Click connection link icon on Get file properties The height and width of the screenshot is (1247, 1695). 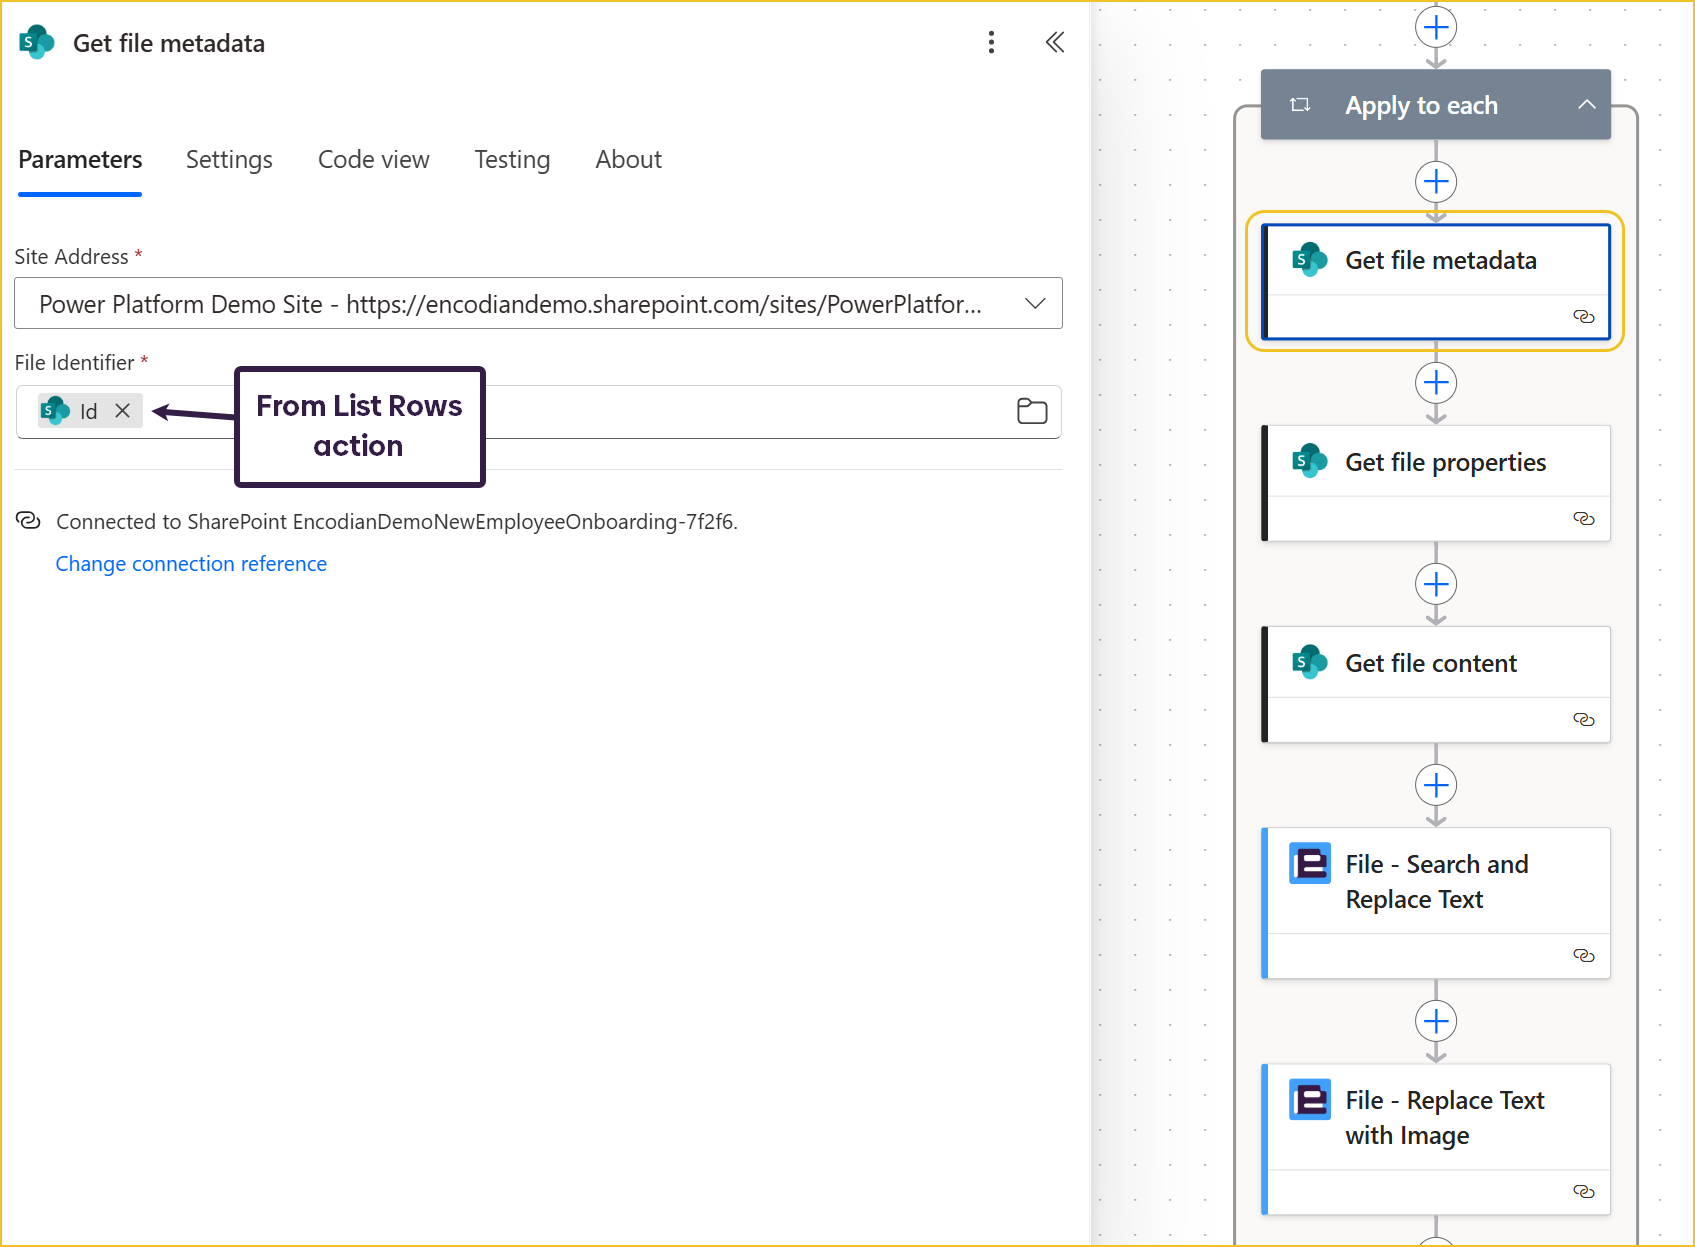coord(1583,518)
